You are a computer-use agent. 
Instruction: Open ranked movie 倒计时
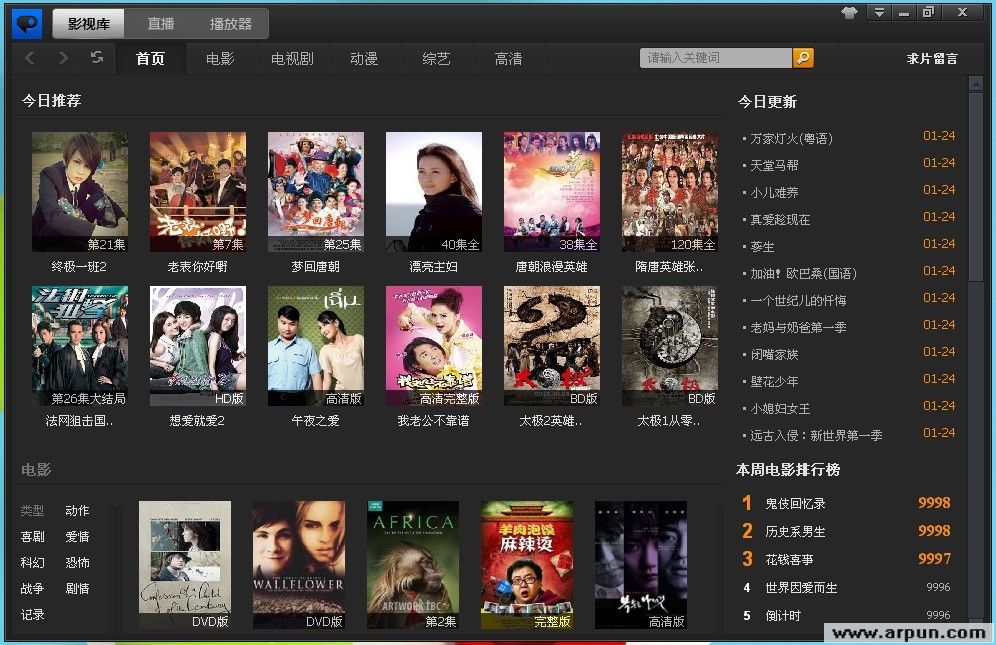coord(783,616)
